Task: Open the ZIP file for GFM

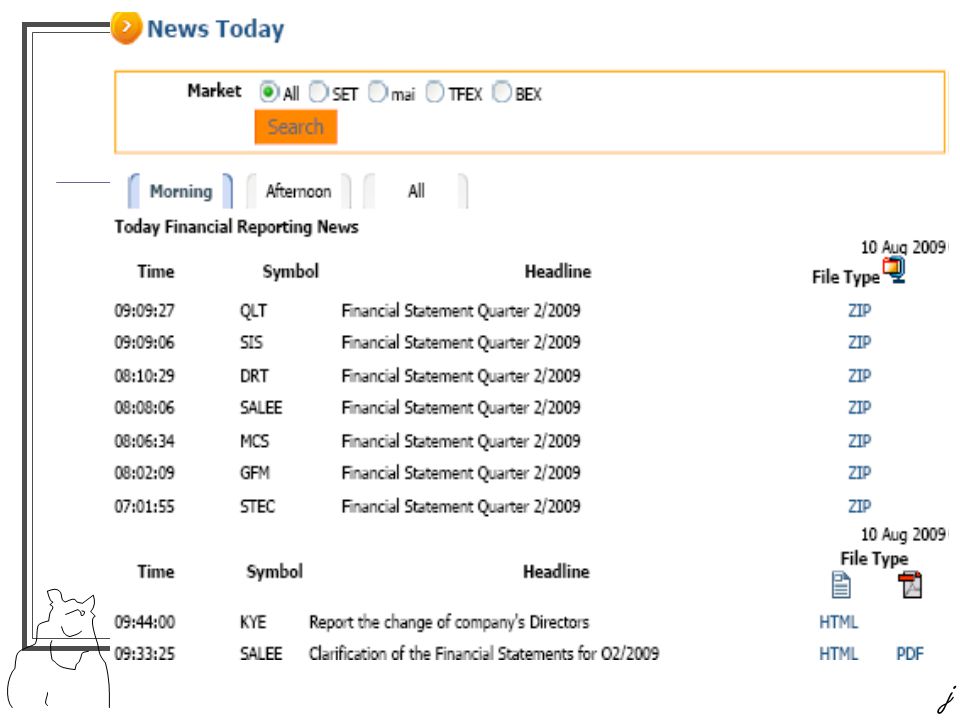Action: tap(859, 473)
